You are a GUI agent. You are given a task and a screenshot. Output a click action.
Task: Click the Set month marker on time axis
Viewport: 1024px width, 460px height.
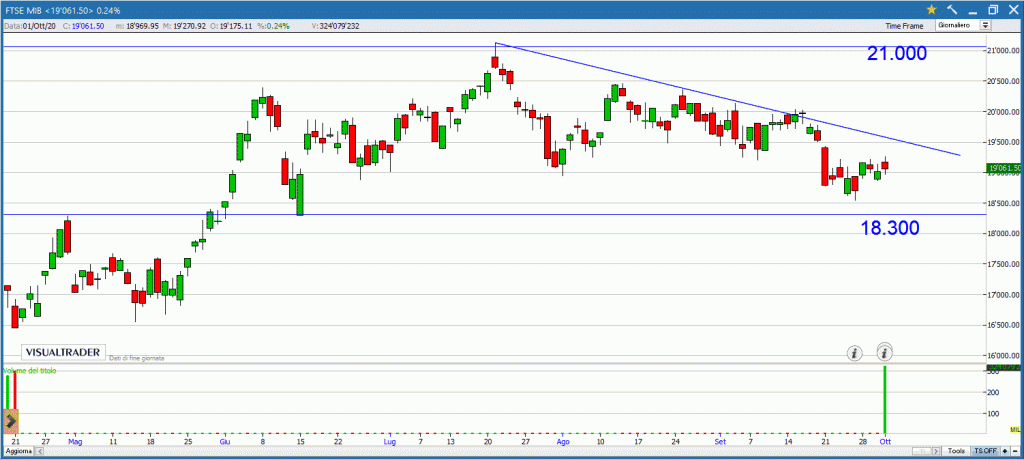click(x=720, y=442)
